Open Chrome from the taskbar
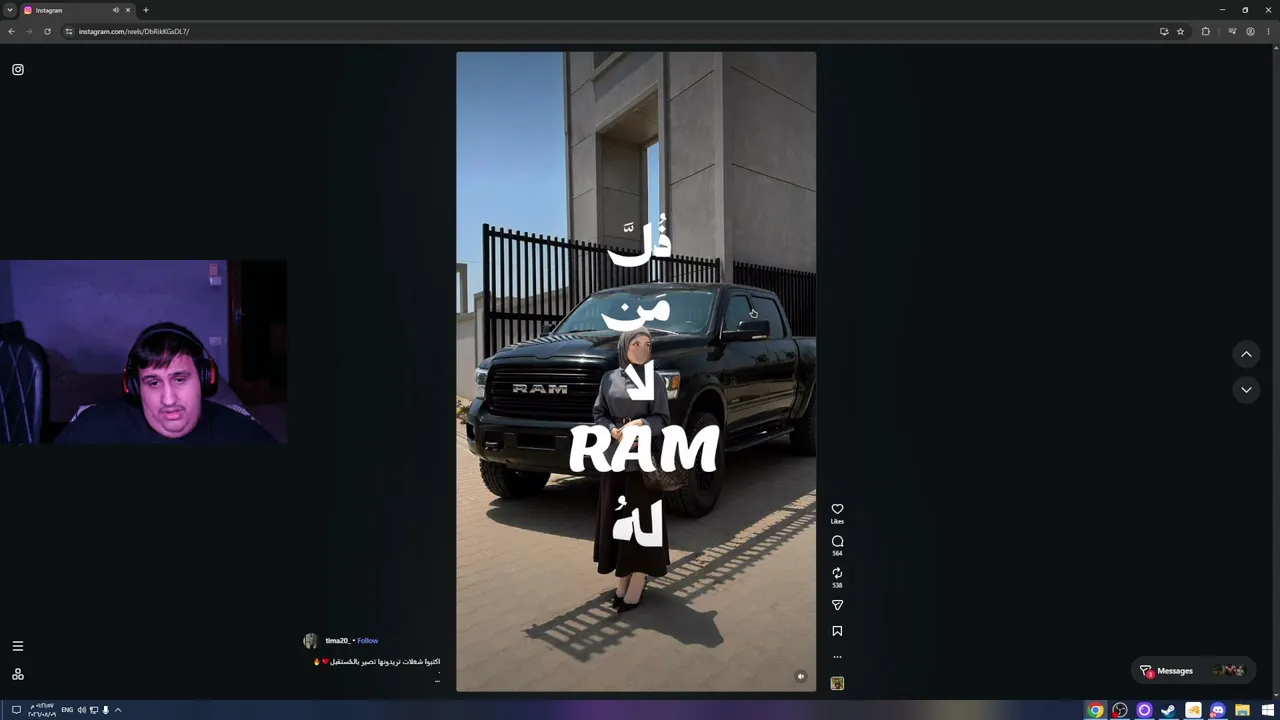This screenshot has height=720, width=1280. click(x=1096, y=710)
